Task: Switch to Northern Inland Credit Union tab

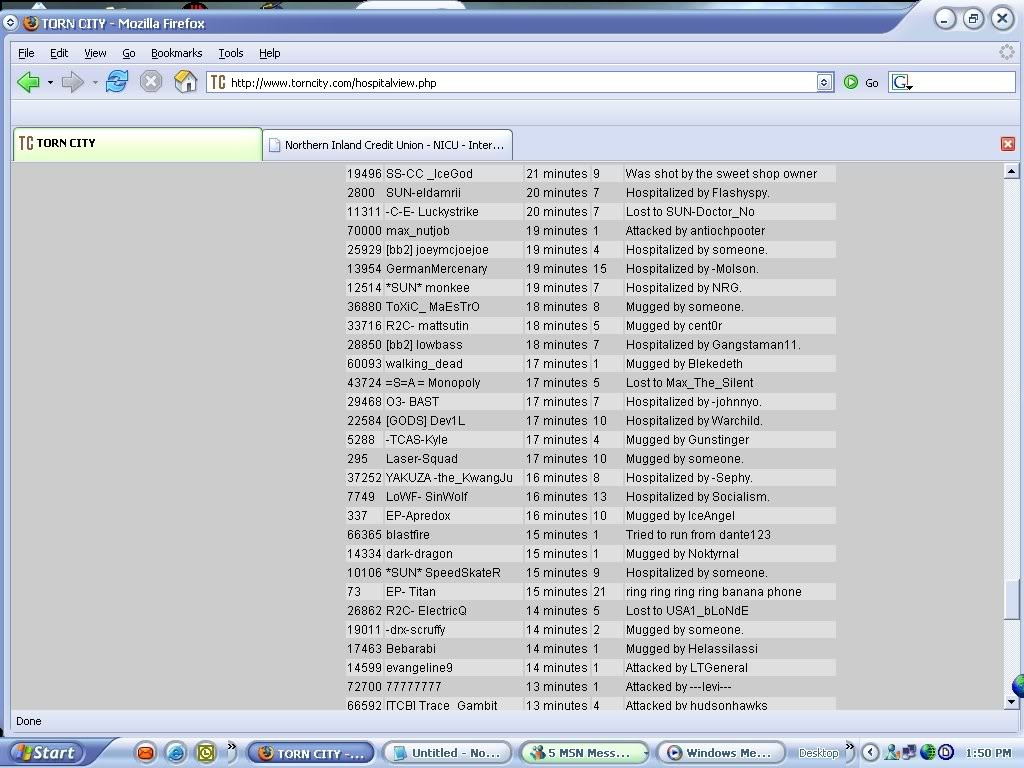Action: pyautogui.click(x=388, y=145)
